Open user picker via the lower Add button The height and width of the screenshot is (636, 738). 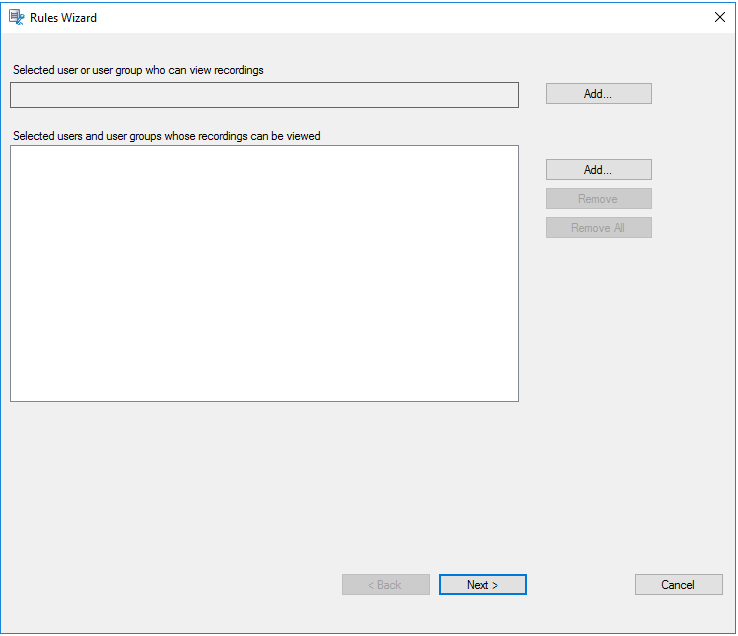click(x=598, y=170)
